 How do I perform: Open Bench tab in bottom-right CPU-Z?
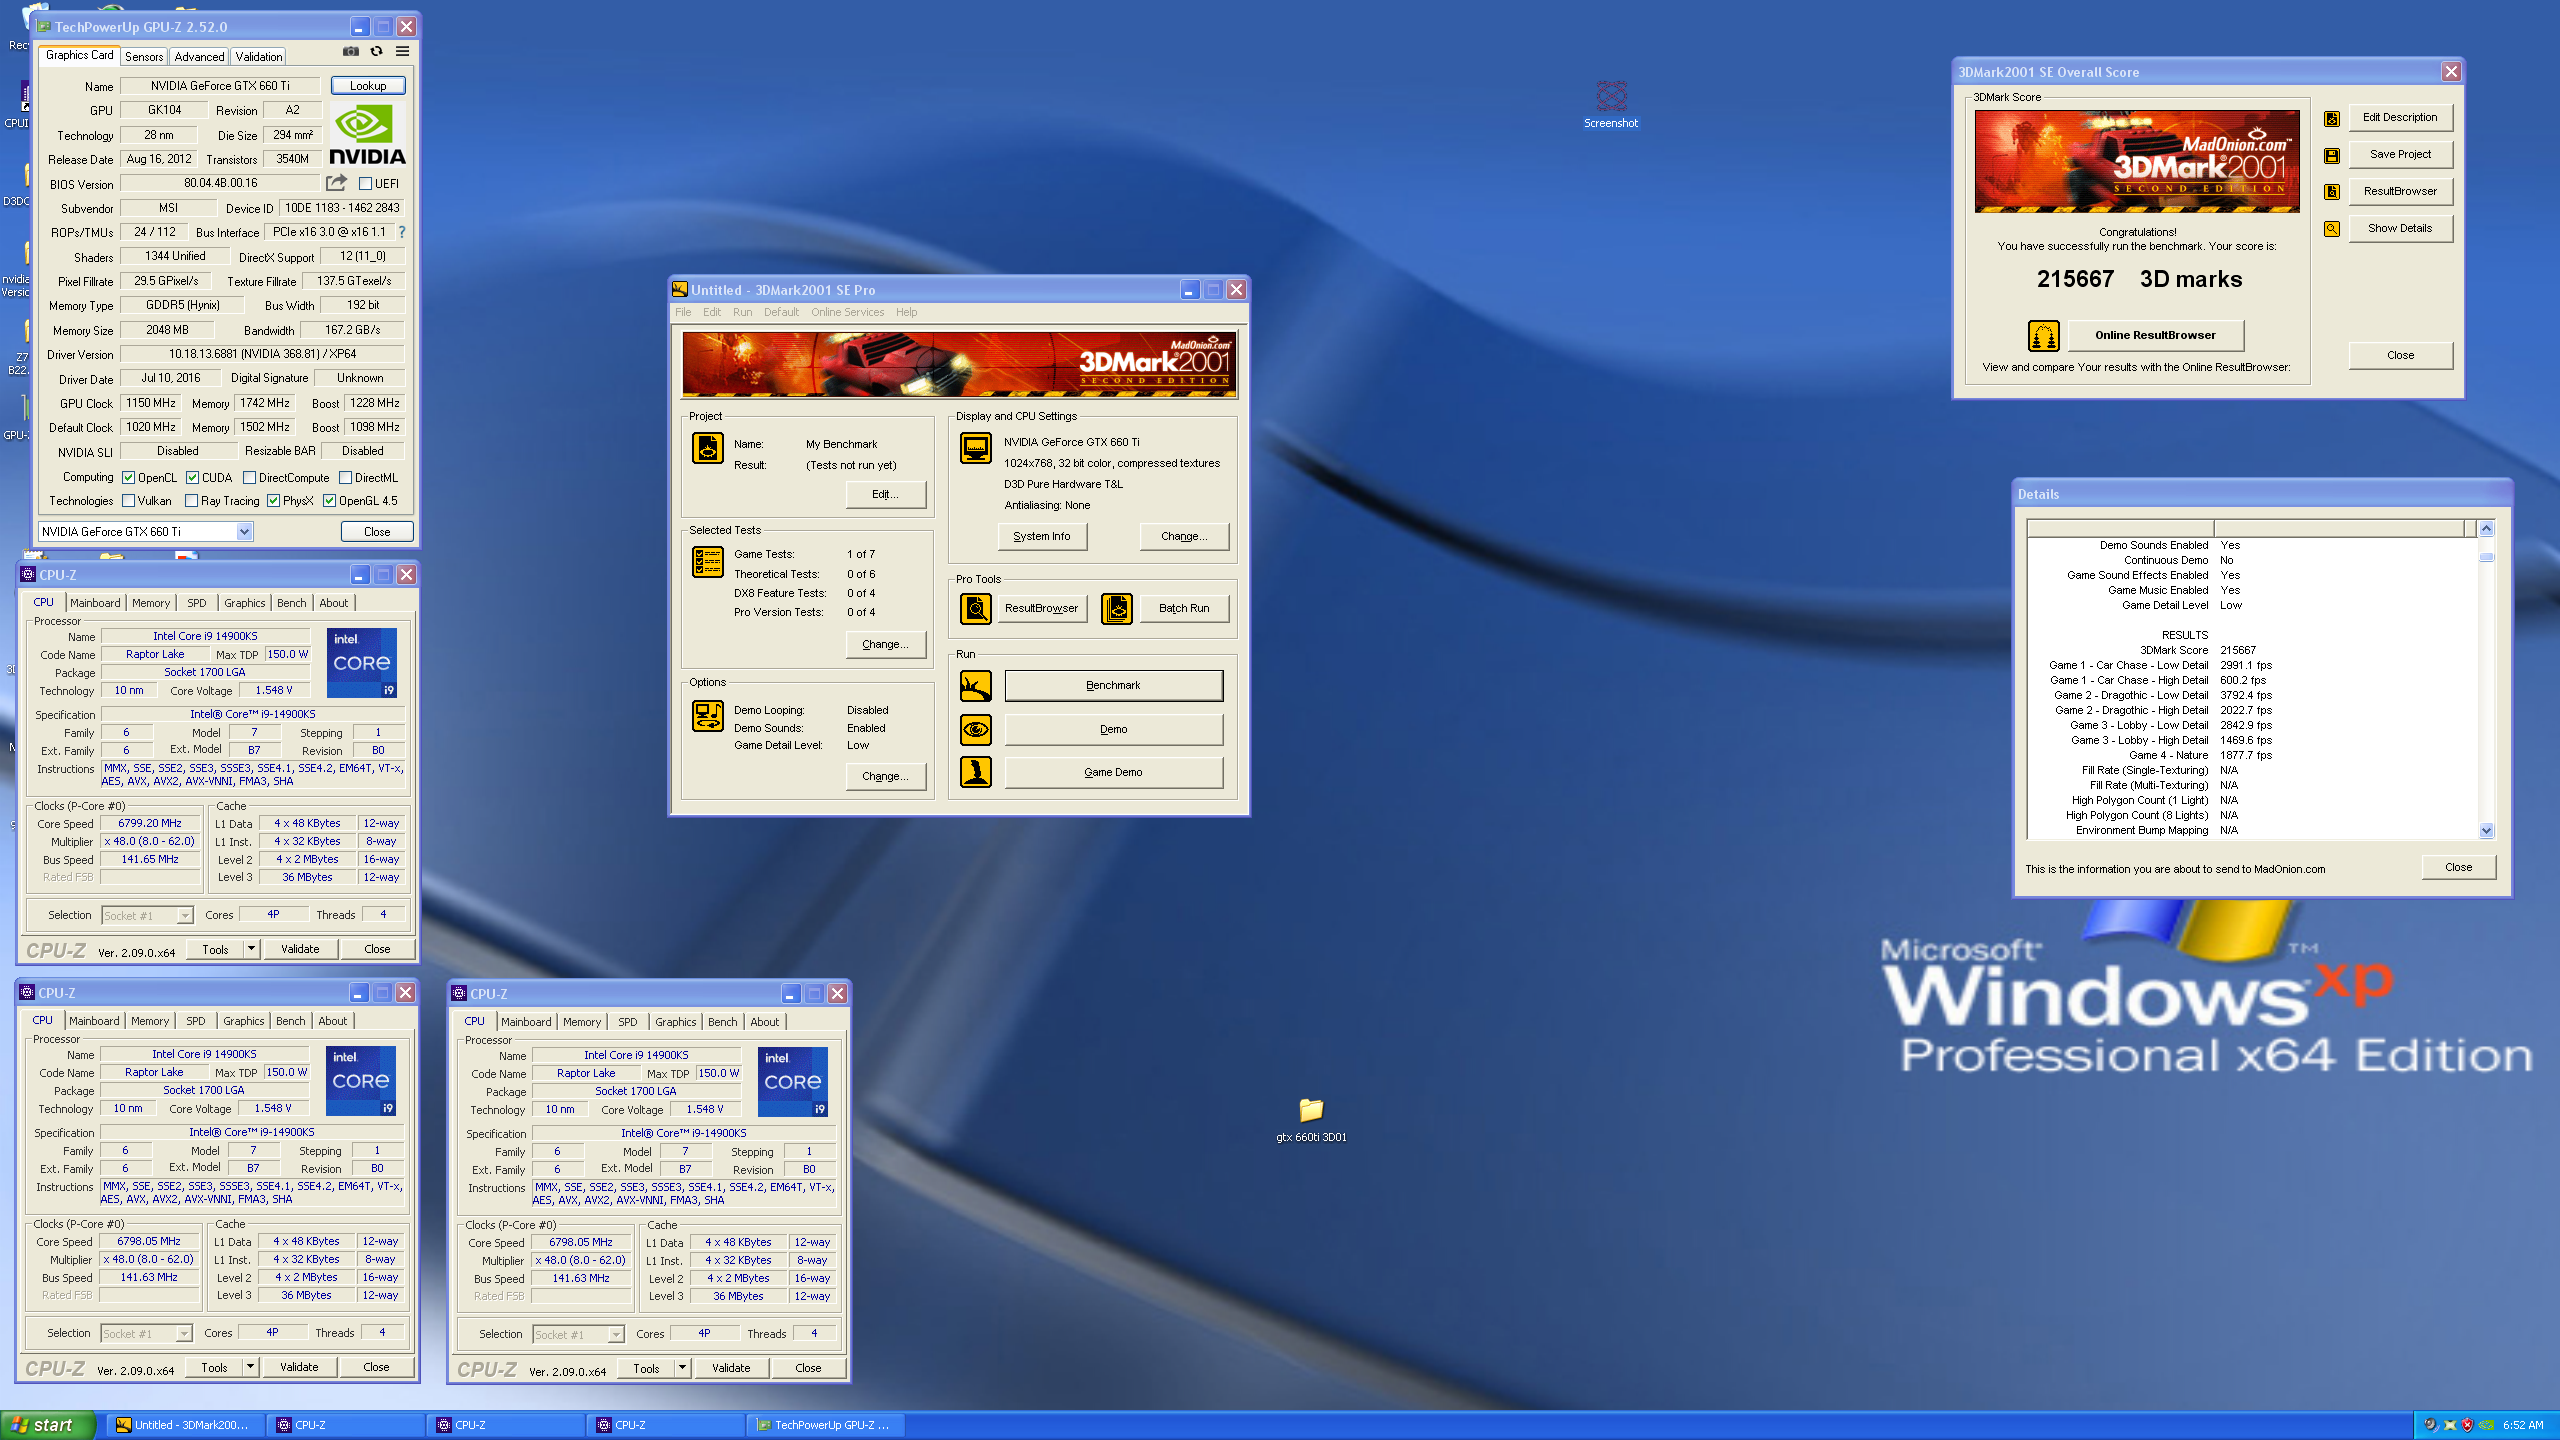(722, 1022)
